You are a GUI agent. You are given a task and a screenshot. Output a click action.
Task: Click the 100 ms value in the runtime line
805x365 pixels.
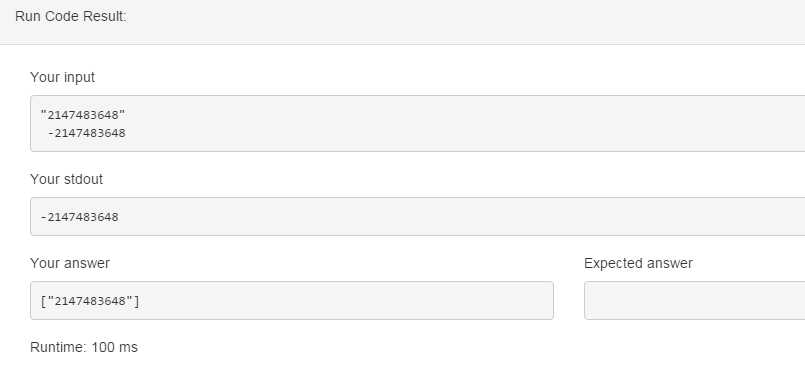tap(114, 348)
